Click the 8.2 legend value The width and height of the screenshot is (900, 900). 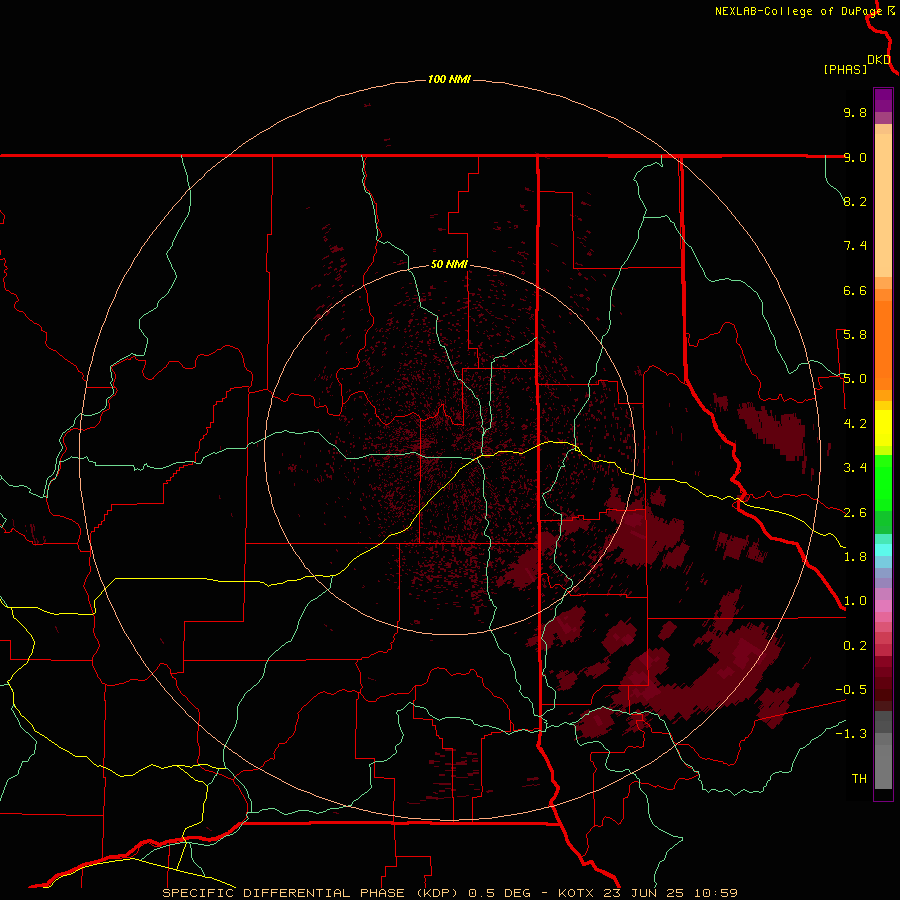pyautogui.click(x=855, y=201)
